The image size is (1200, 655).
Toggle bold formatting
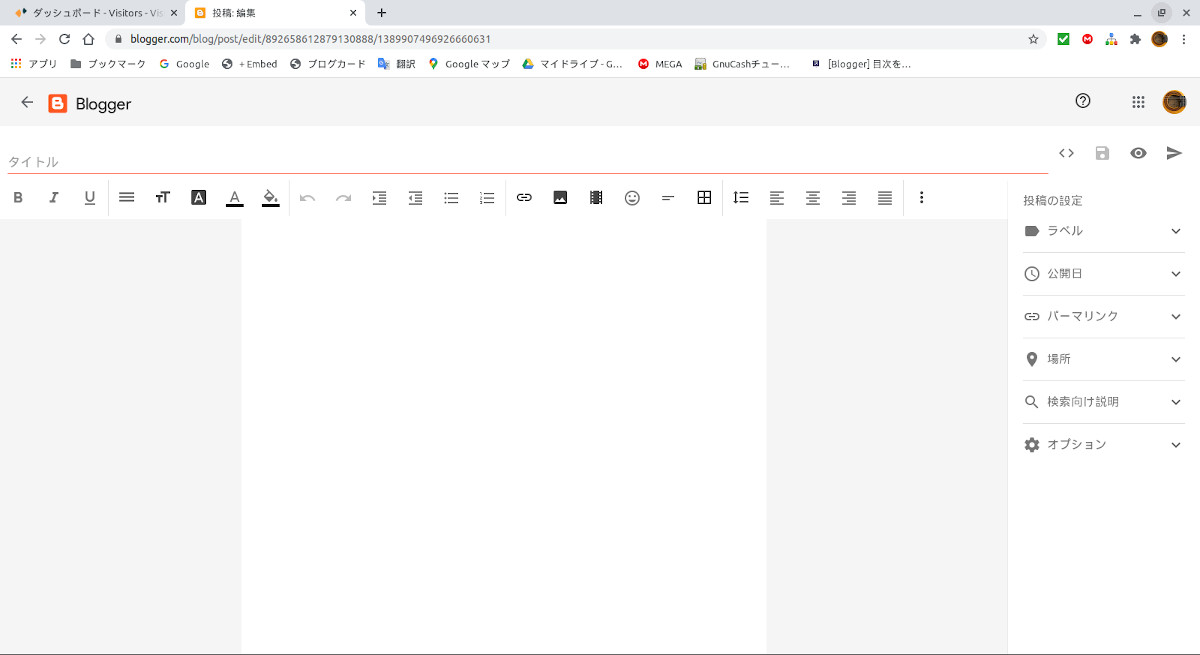point(18,198)
